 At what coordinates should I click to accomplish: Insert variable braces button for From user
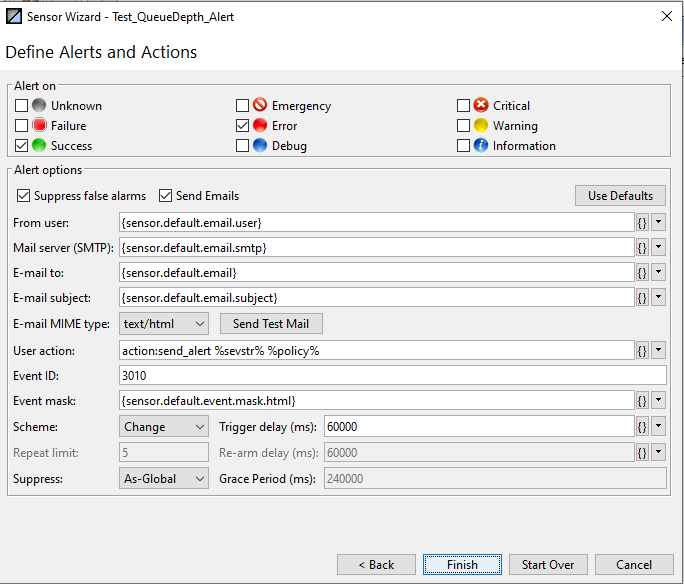tap(642, 223)
